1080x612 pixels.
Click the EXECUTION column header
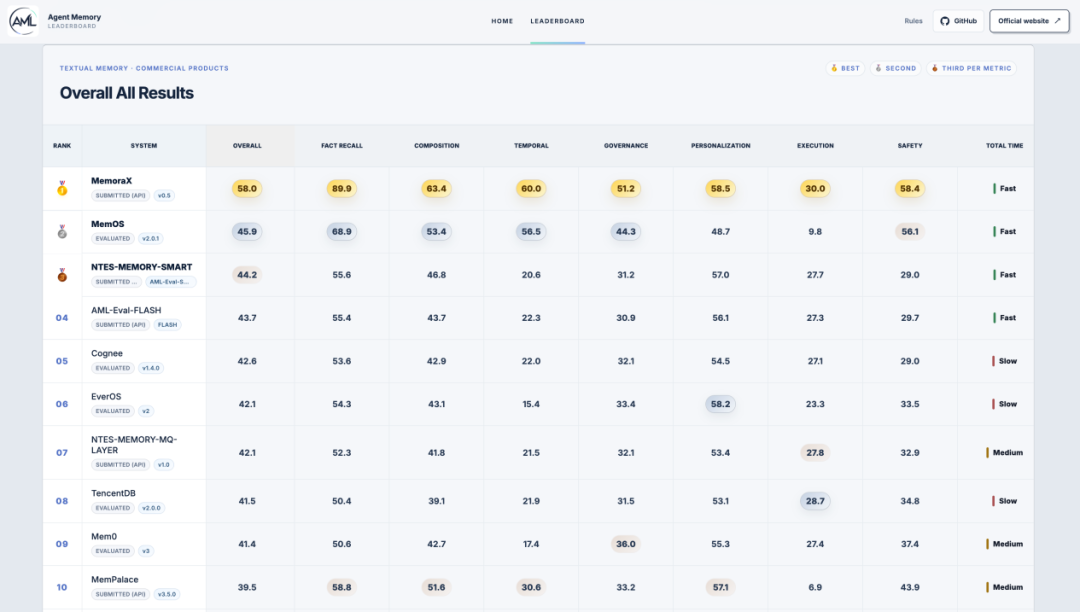pos(816,146)
